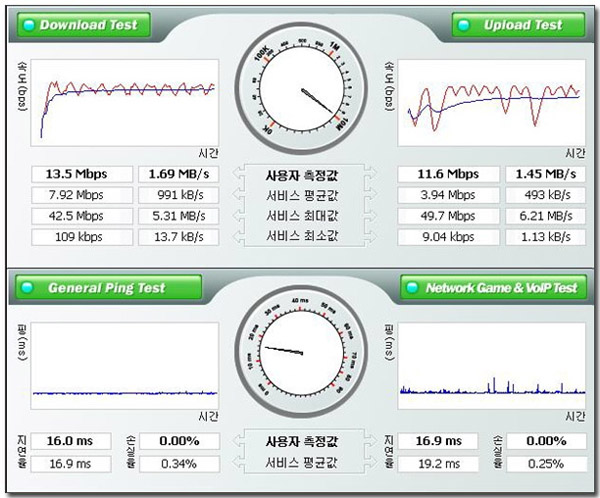
Task: Select the download speed graph
Action: pyautogui.click(x=125, y=103)
